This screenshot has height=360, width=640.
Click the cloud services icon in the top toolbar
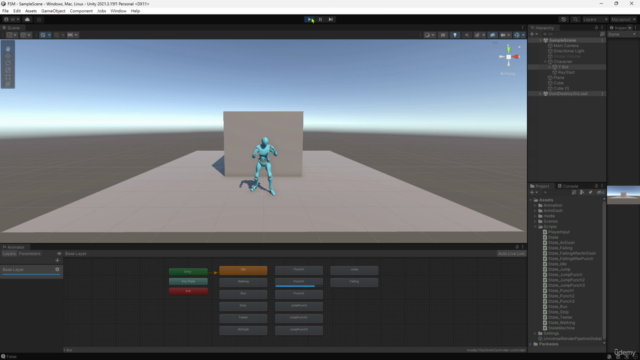27,19
